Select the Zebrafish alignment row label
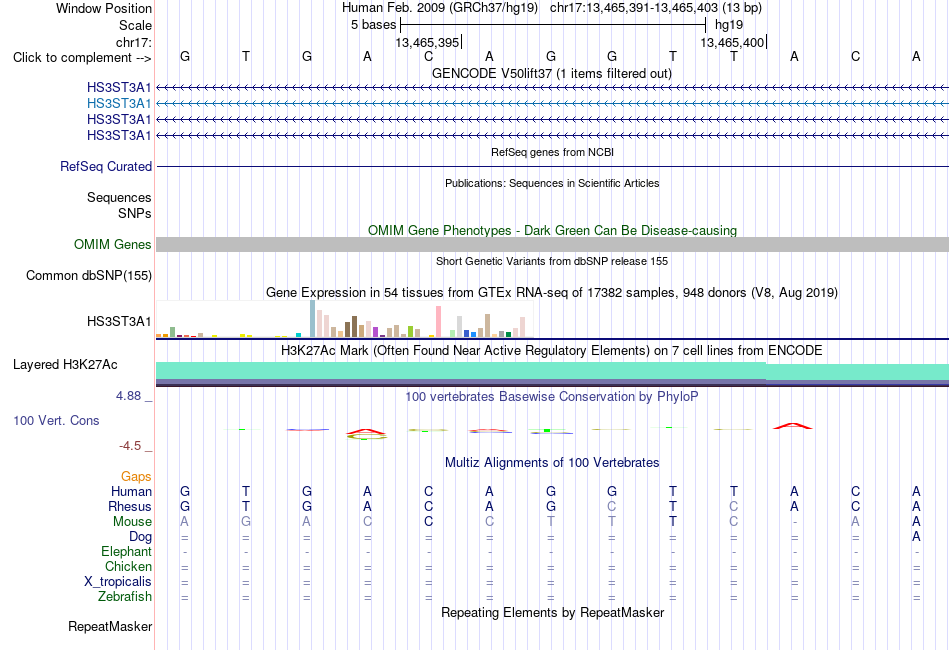Viewport: 950px width, 650px height. 125,597
